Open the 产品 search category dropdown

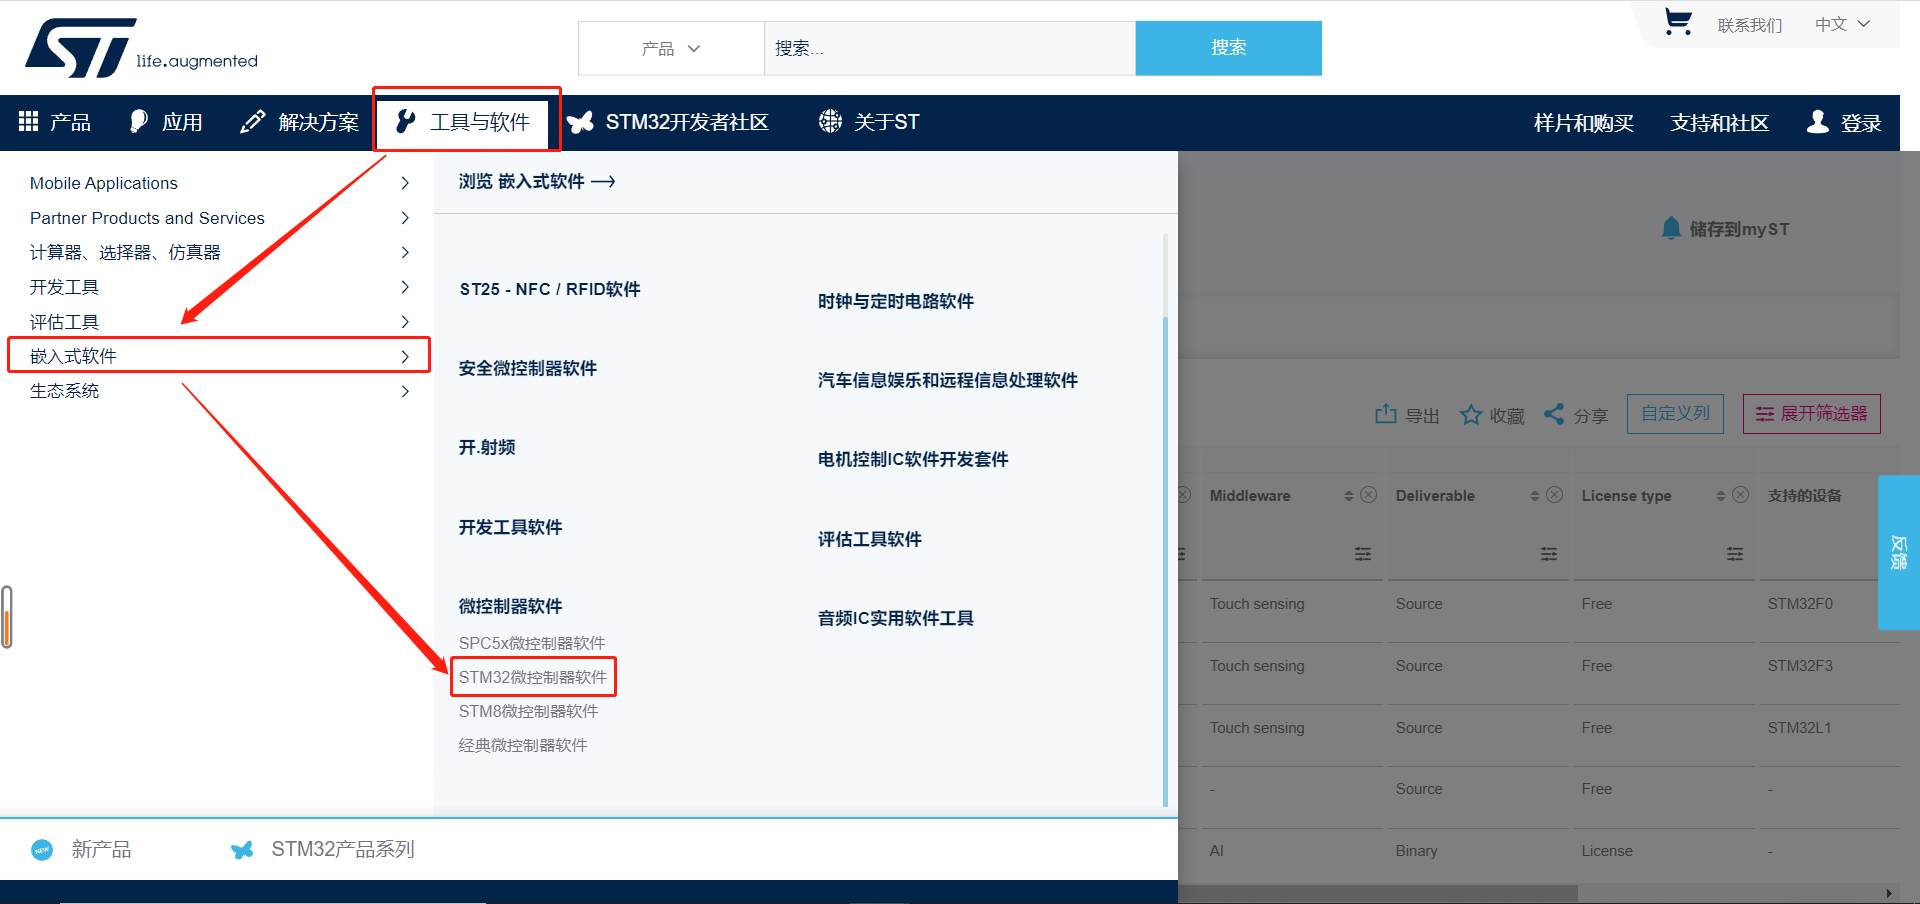(x=671, y=48)
